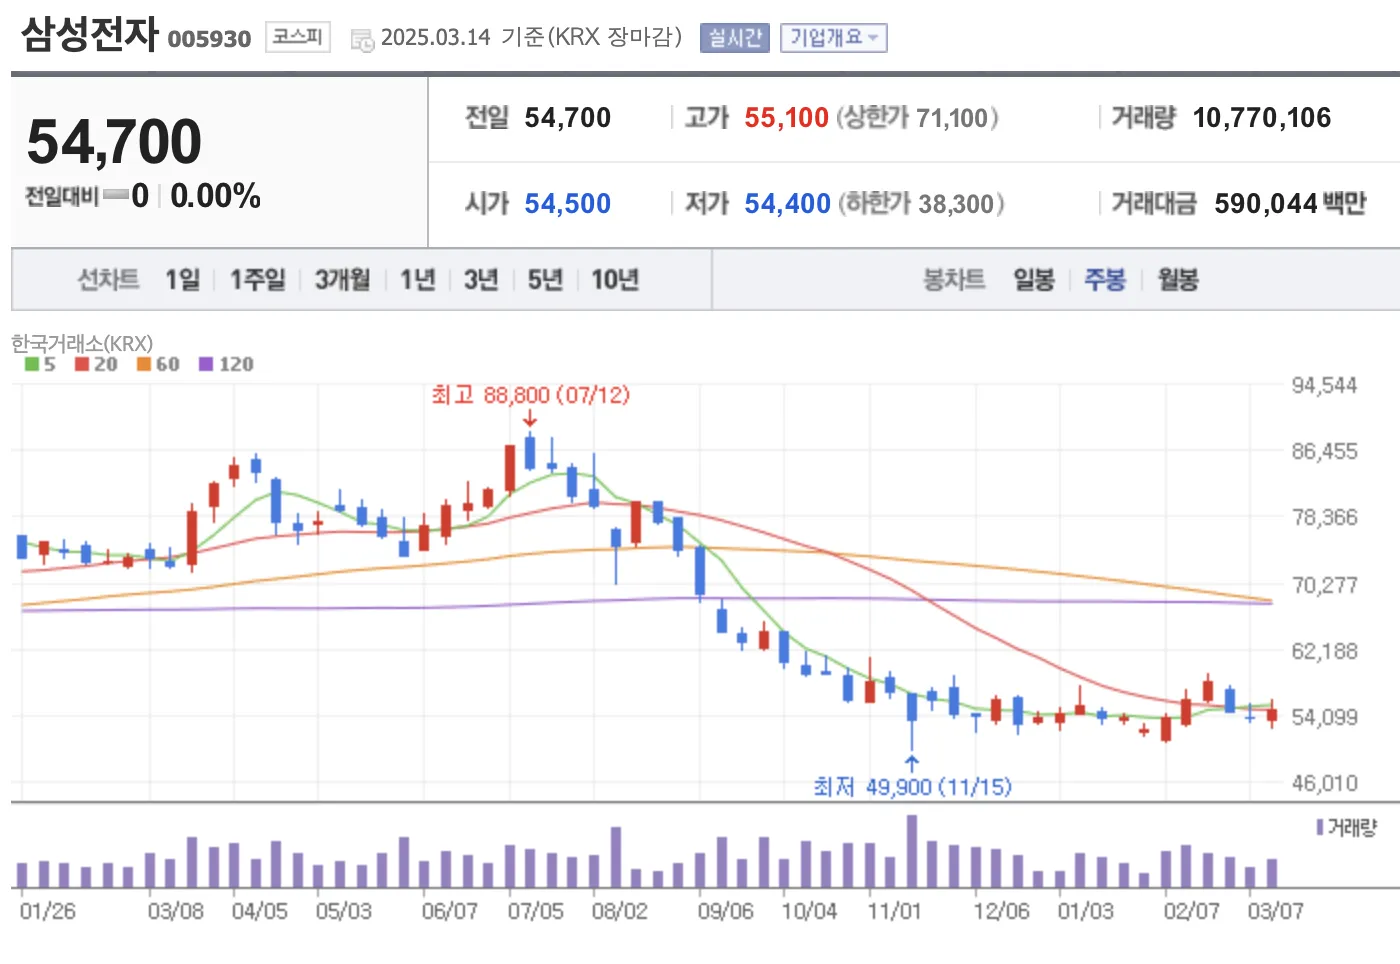The image size is (1400, 964).
Task: Click the 고가 value 55,100
Action: [x=786, y=118]
